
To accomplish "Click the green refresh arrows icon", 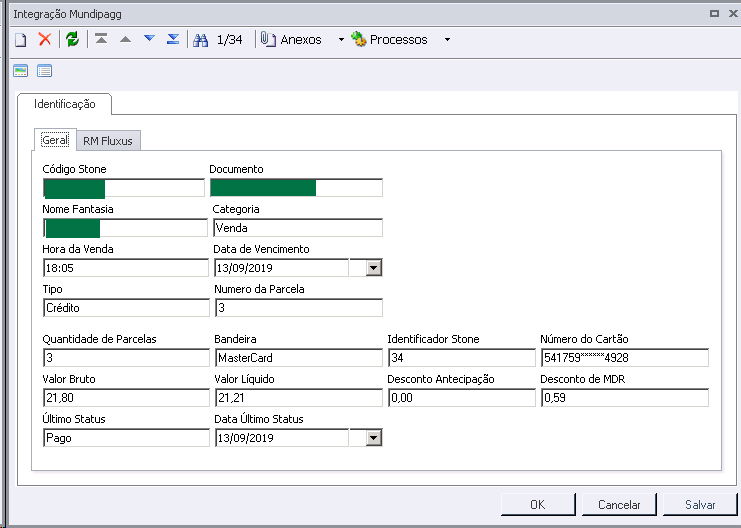I will (72, 39).
